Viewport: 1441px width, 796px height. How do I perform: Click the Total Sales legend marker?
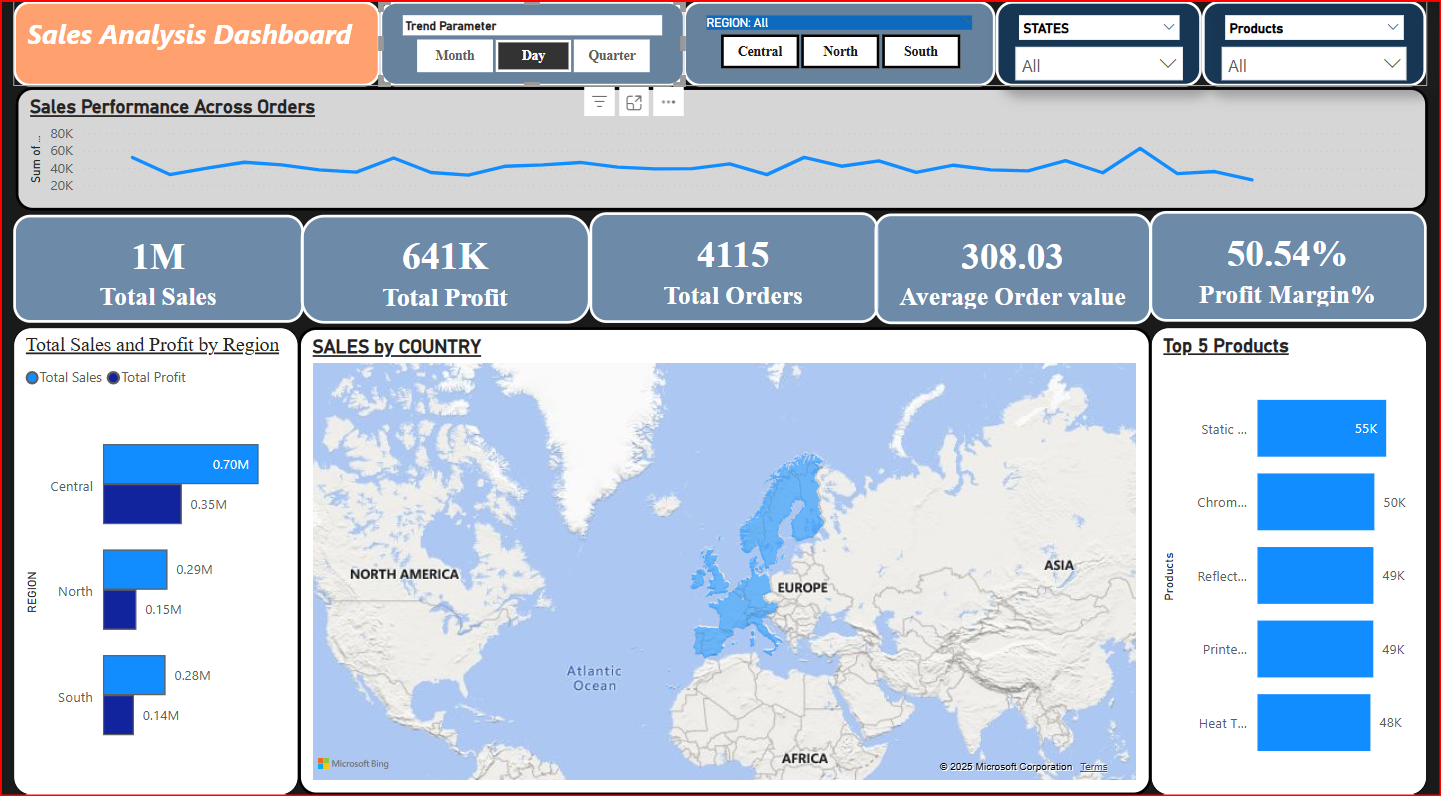point(33,378)
